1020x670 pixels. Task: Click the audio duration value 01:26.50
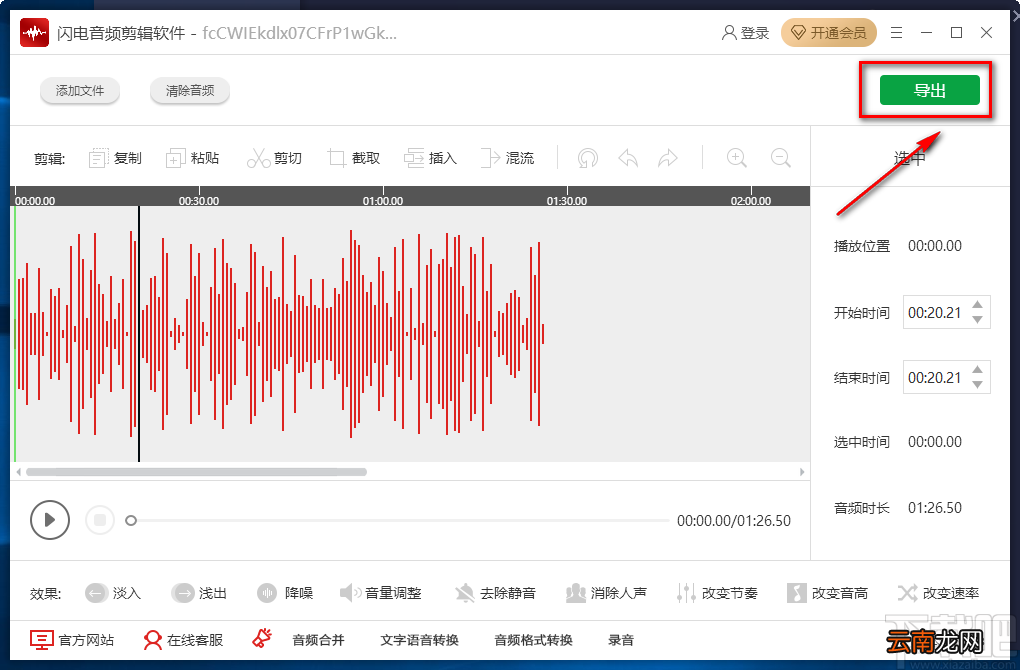[935, 507]
